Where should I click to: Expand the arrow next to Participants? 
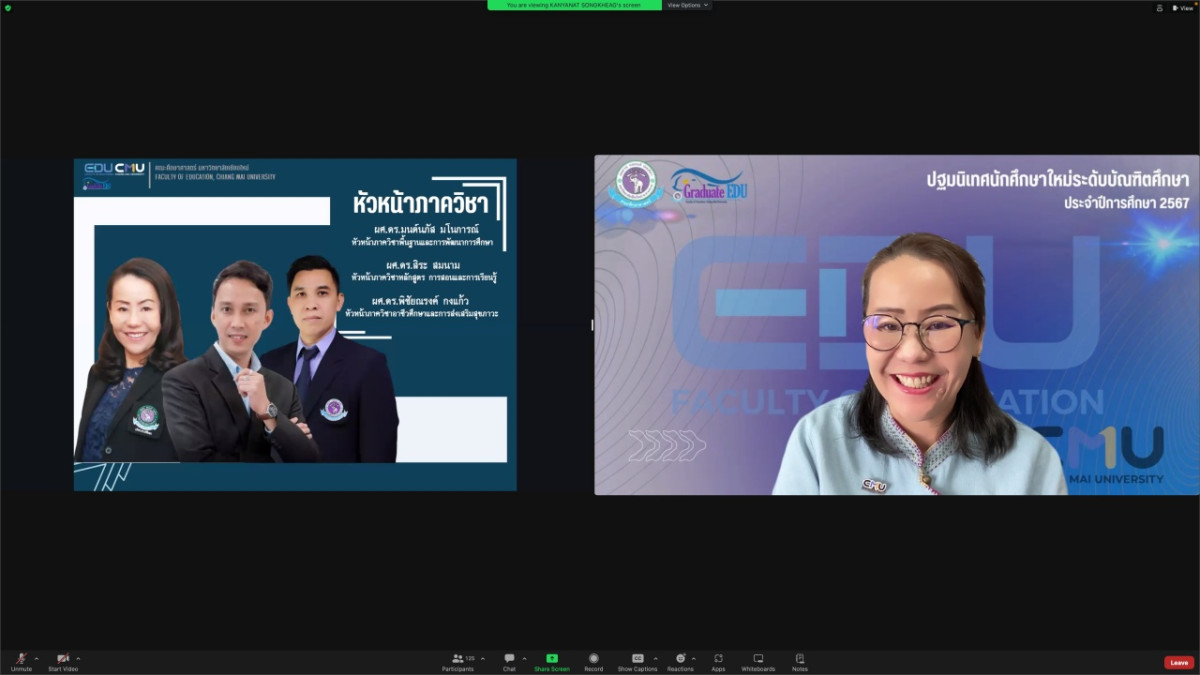(x=483, y=658)
